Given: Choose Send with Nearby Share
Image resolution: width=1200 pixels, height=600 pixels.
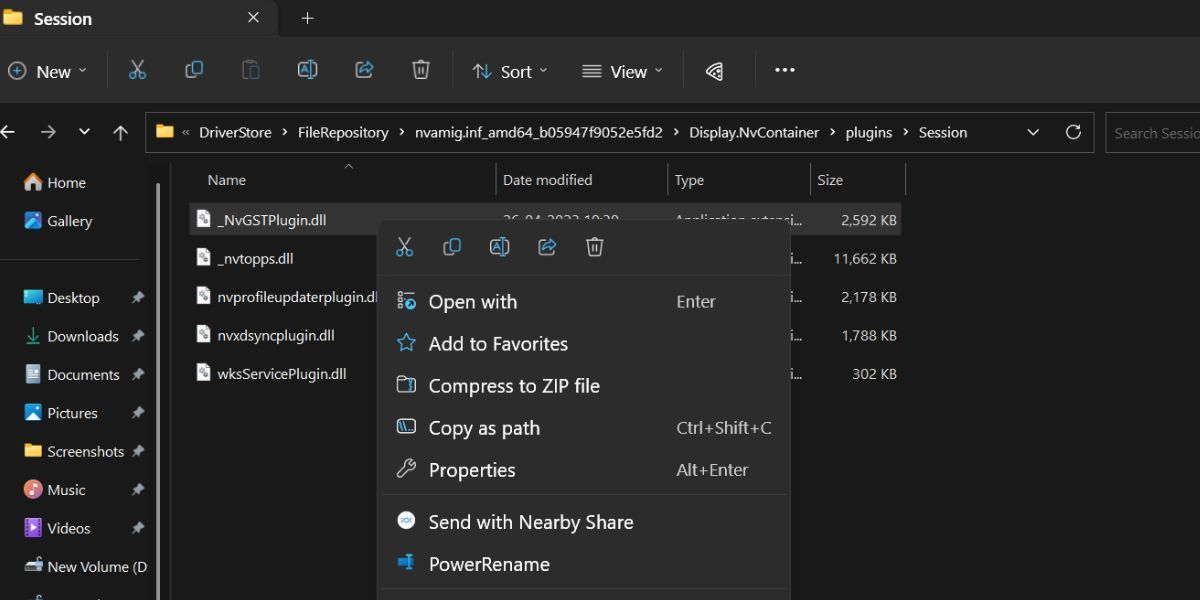Looking at the screenshot, I should pos(583,522).
